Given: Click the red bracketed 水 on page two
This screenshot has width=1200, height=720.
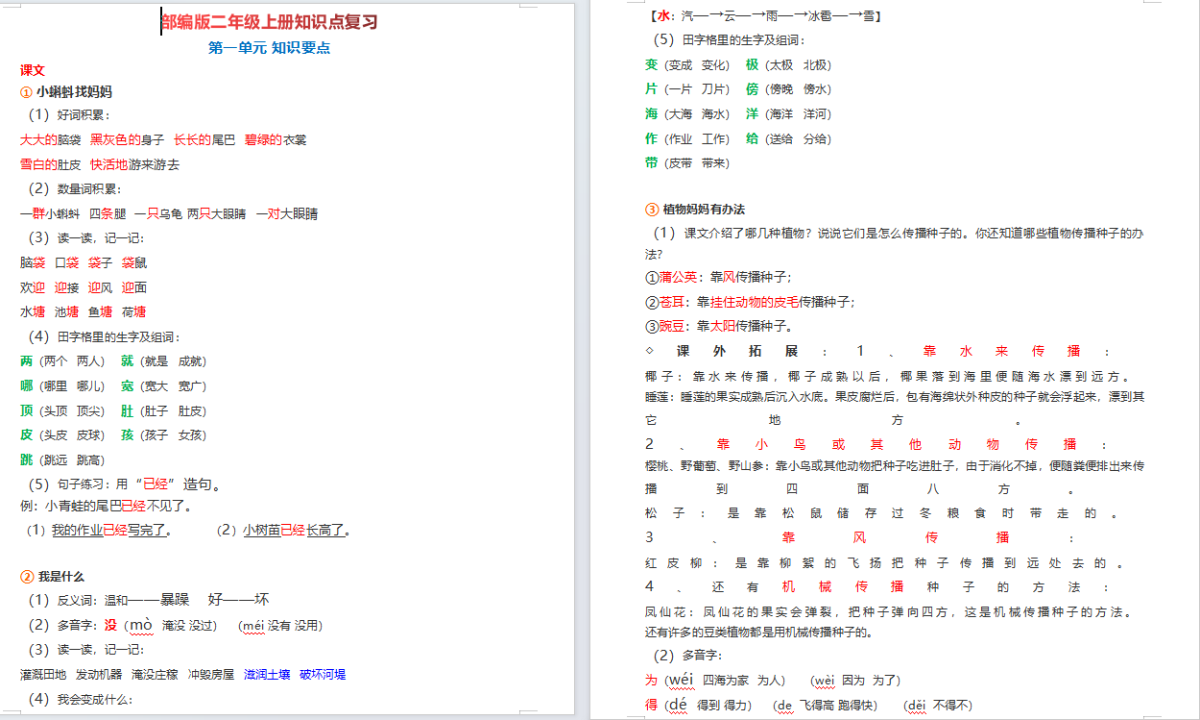Looking at the screenshot, I should pyautogui.click(x=665, y=16).
